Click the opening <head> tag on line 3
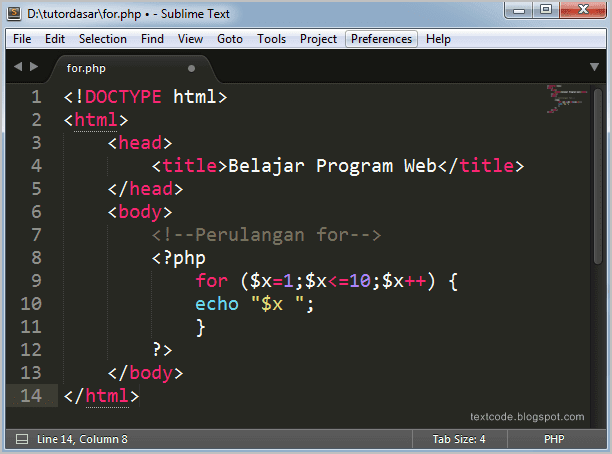Screen dimensions: 612x454 (140, 143)
